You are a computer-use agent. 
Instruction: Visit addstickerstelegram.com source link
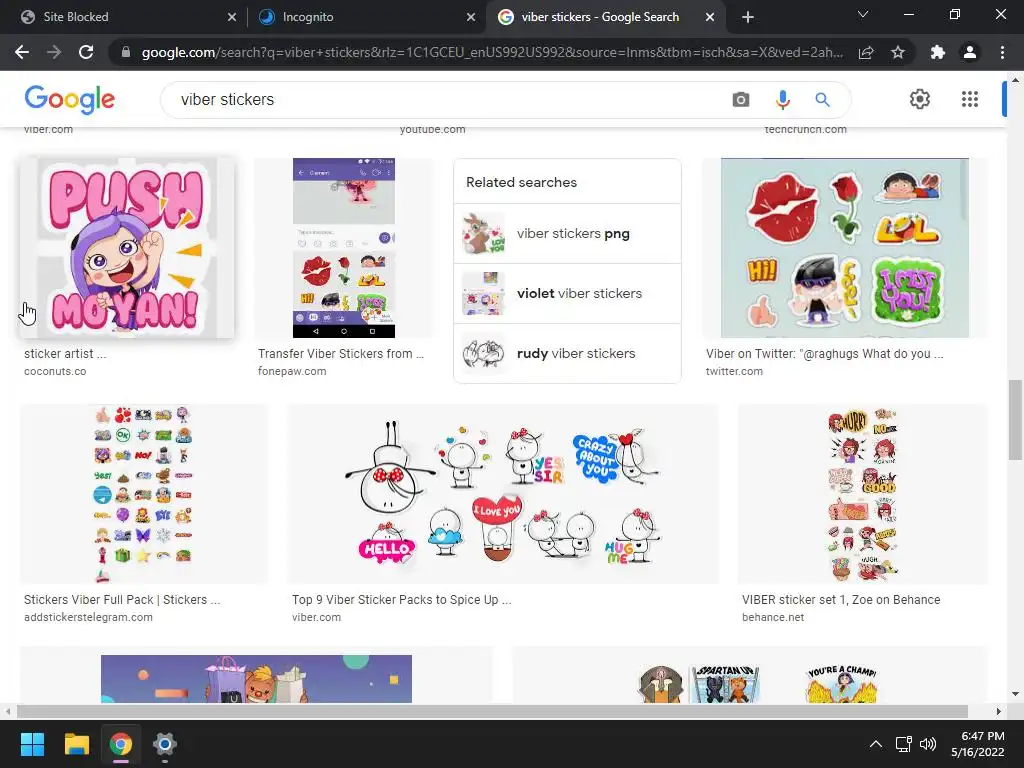click(88, 617)
